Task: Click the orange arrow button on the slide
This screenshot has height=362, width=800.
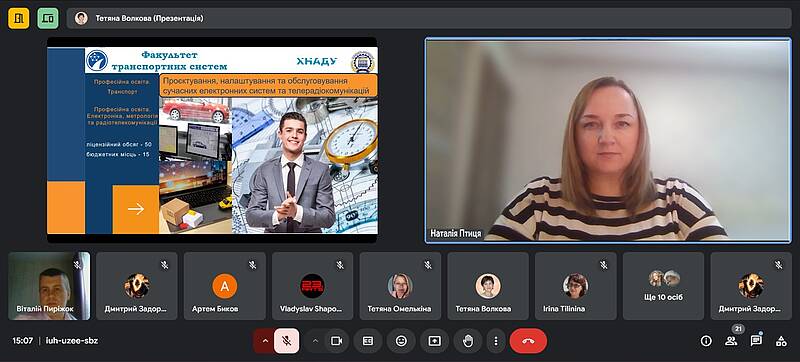Action: 136,209
